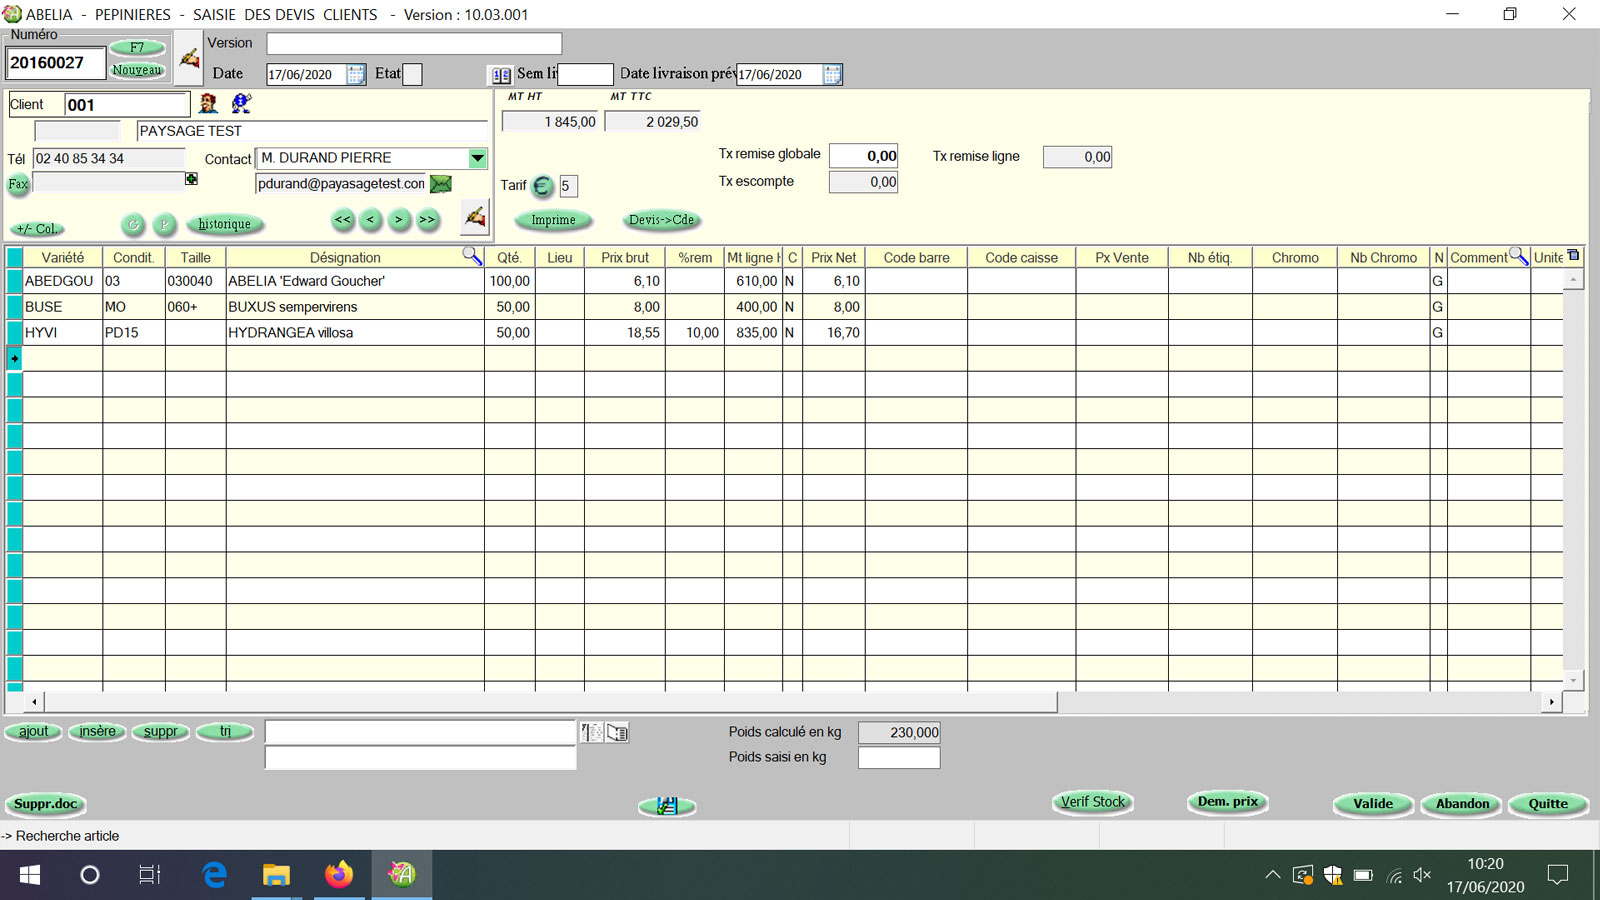This screenshot has height=900, width=1600.
Task: Click into the Version input field
Action: coord(414,44)
